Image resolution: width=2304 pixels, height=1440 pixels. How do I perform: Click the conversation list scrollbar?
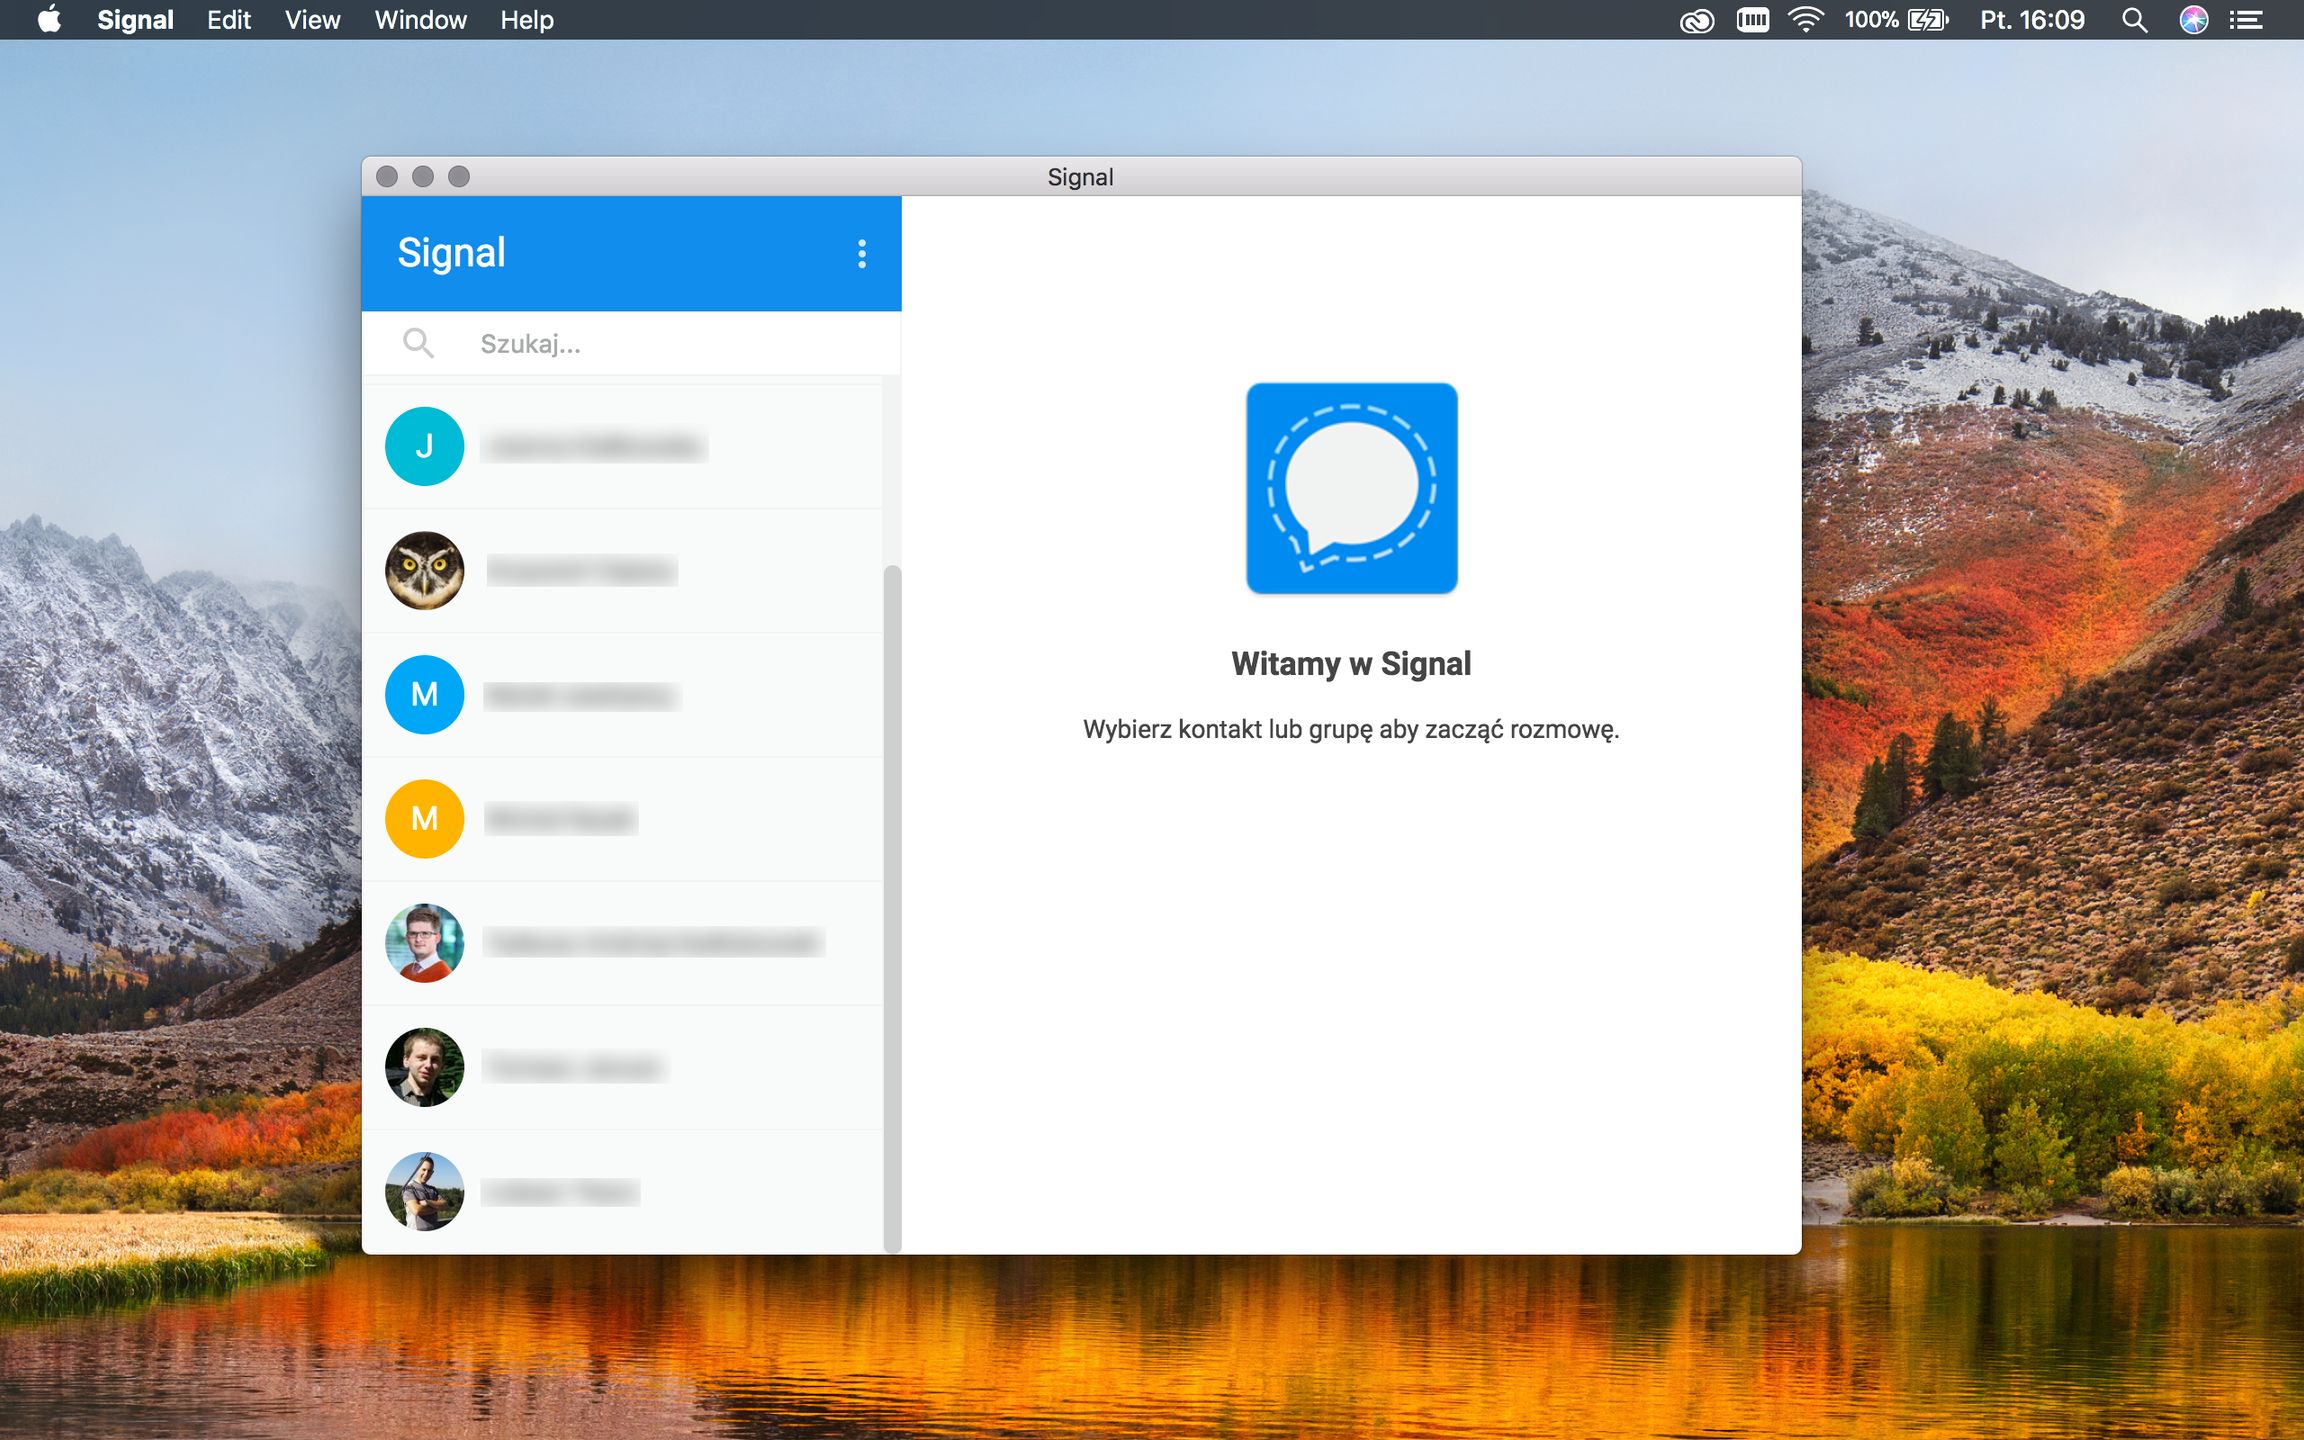(892, 905)
